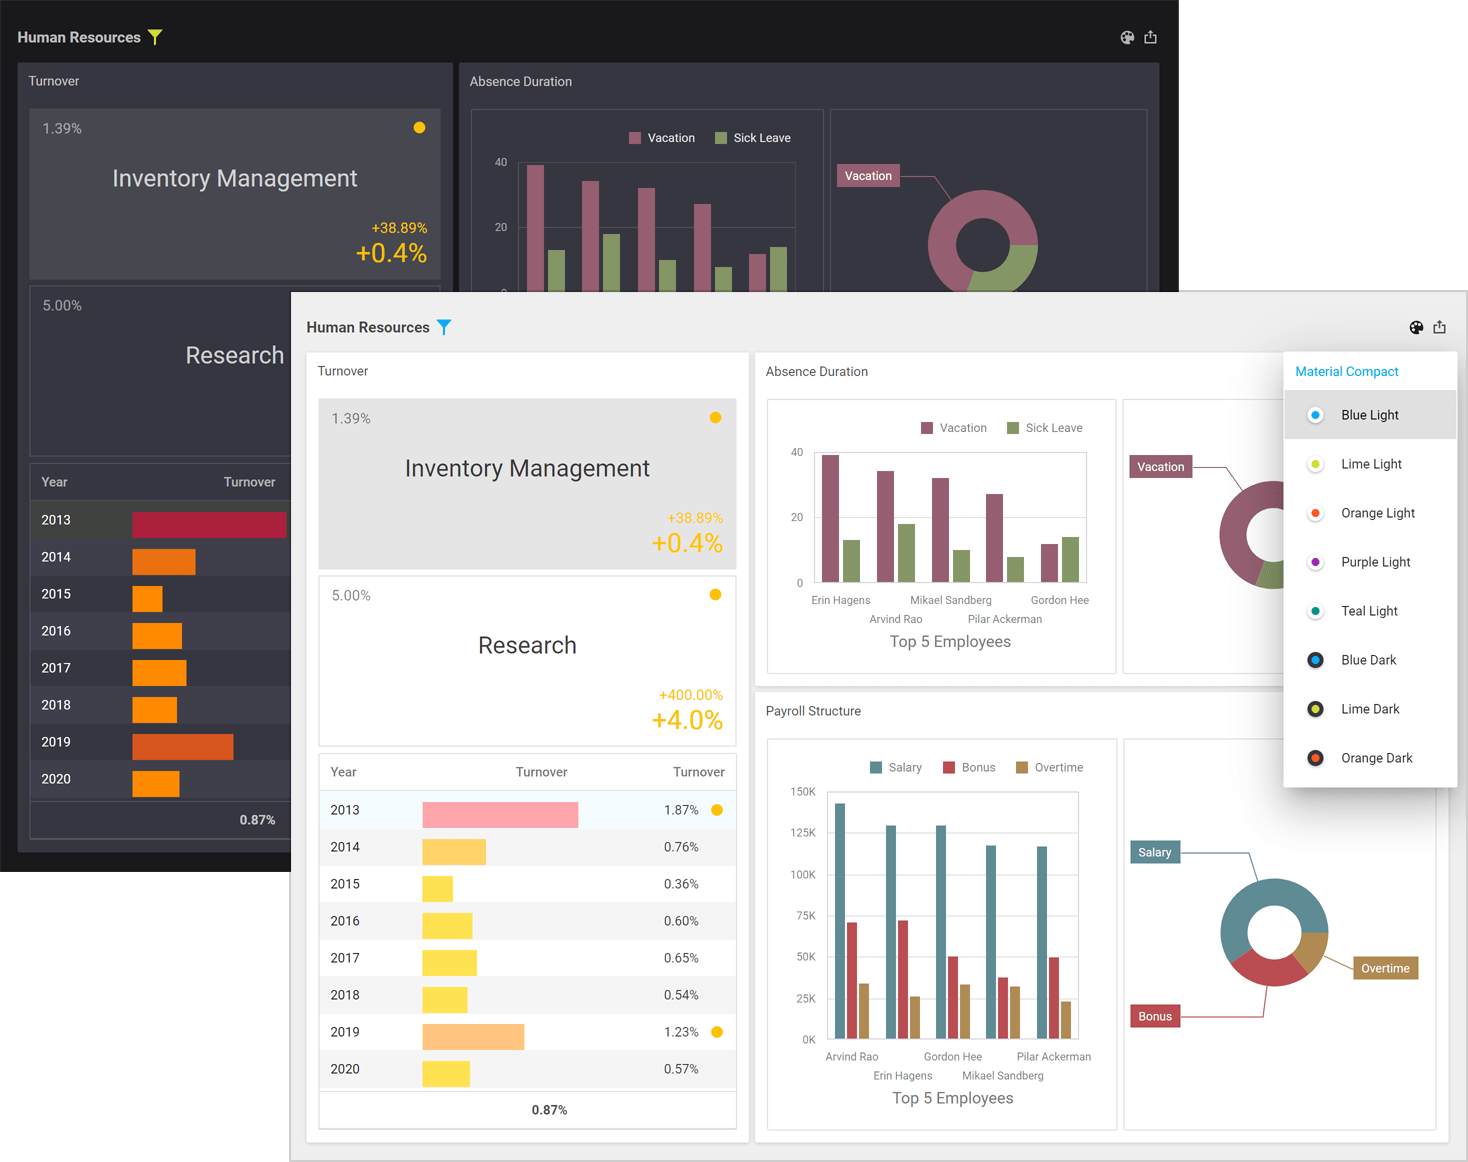Open the Material Compact theme link
Screen dimensions: 1468x1162
point(1346,371)
